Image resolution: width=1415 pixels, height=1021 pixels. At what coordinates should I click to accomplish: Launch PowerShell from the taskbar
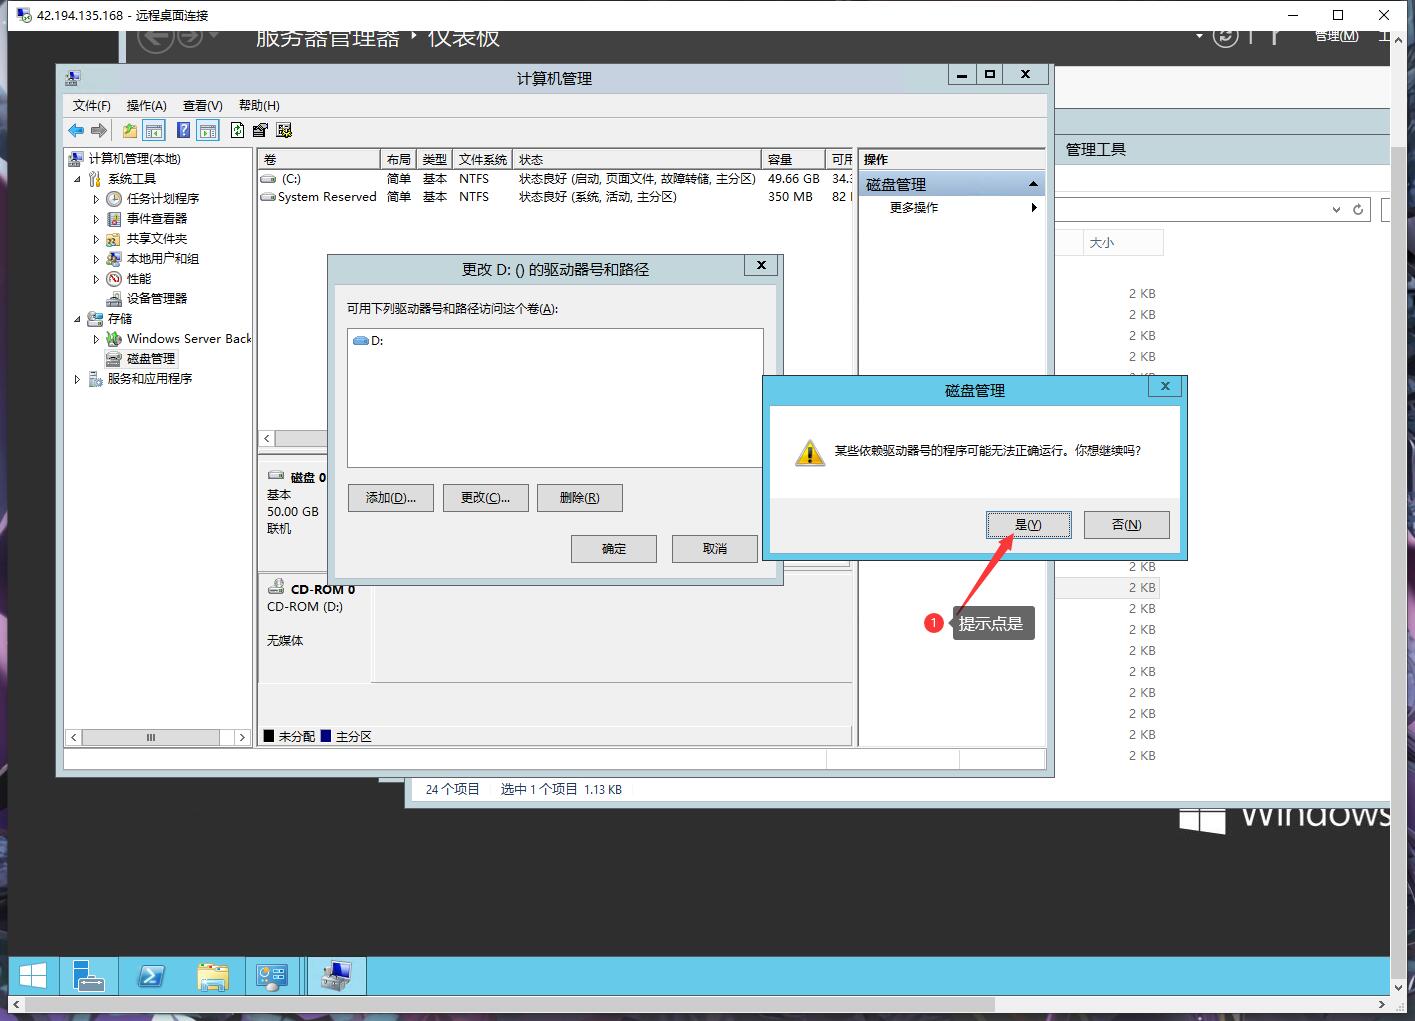pos(151,975)
